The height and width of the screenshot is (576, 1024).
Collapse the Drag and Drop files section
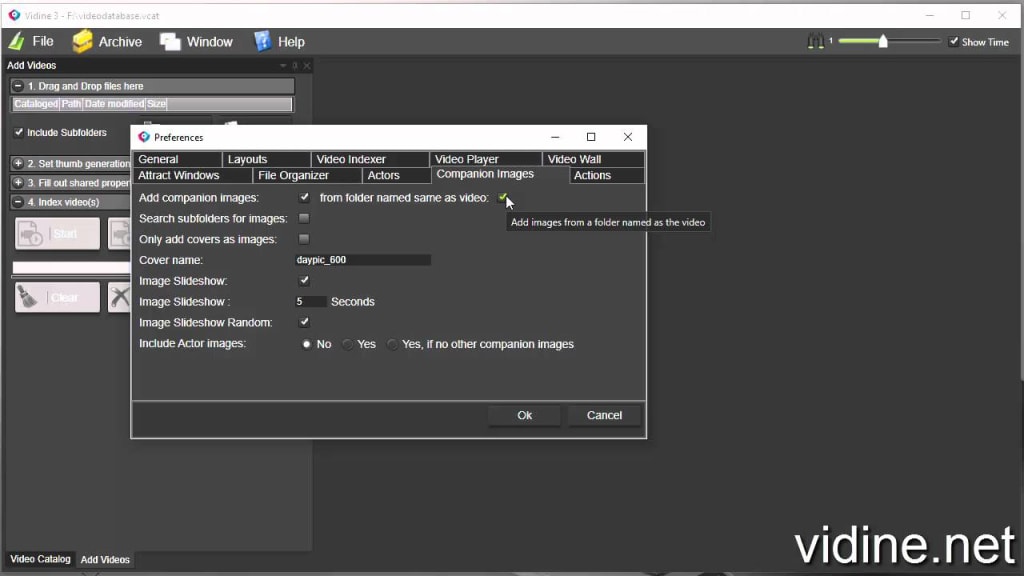(18, 86)
